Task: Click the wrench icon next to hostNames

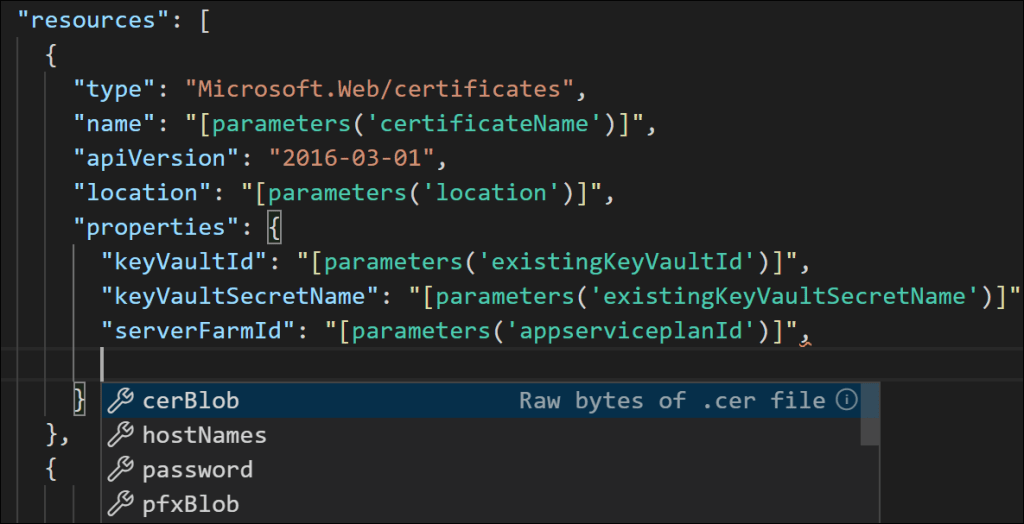Action: tap(121, 435)
